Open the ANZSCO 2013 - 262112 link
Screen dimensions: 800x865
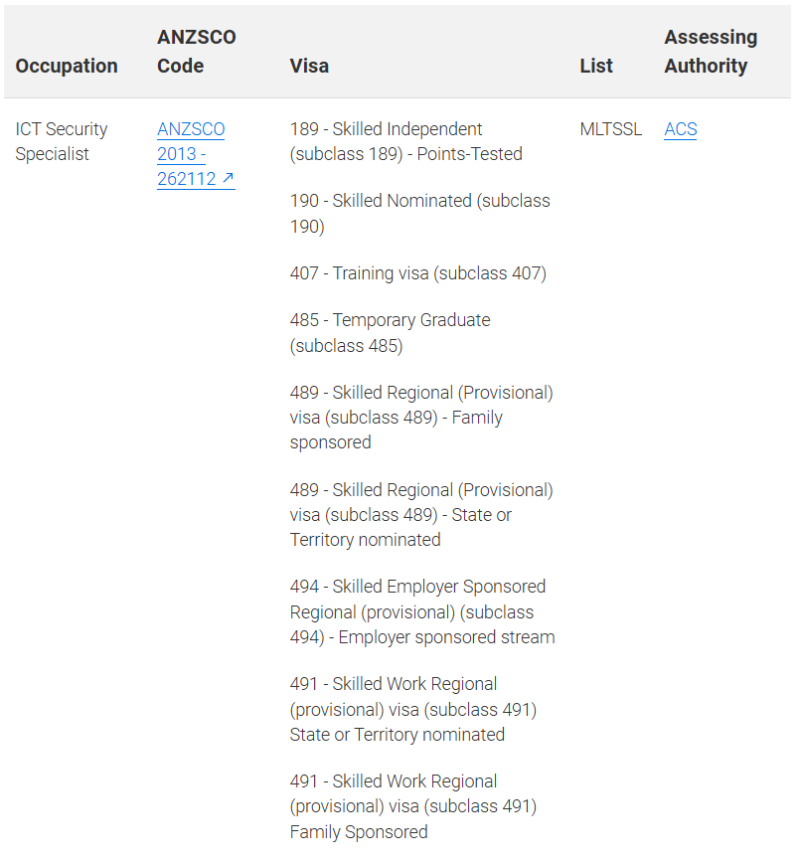[196, 154]
